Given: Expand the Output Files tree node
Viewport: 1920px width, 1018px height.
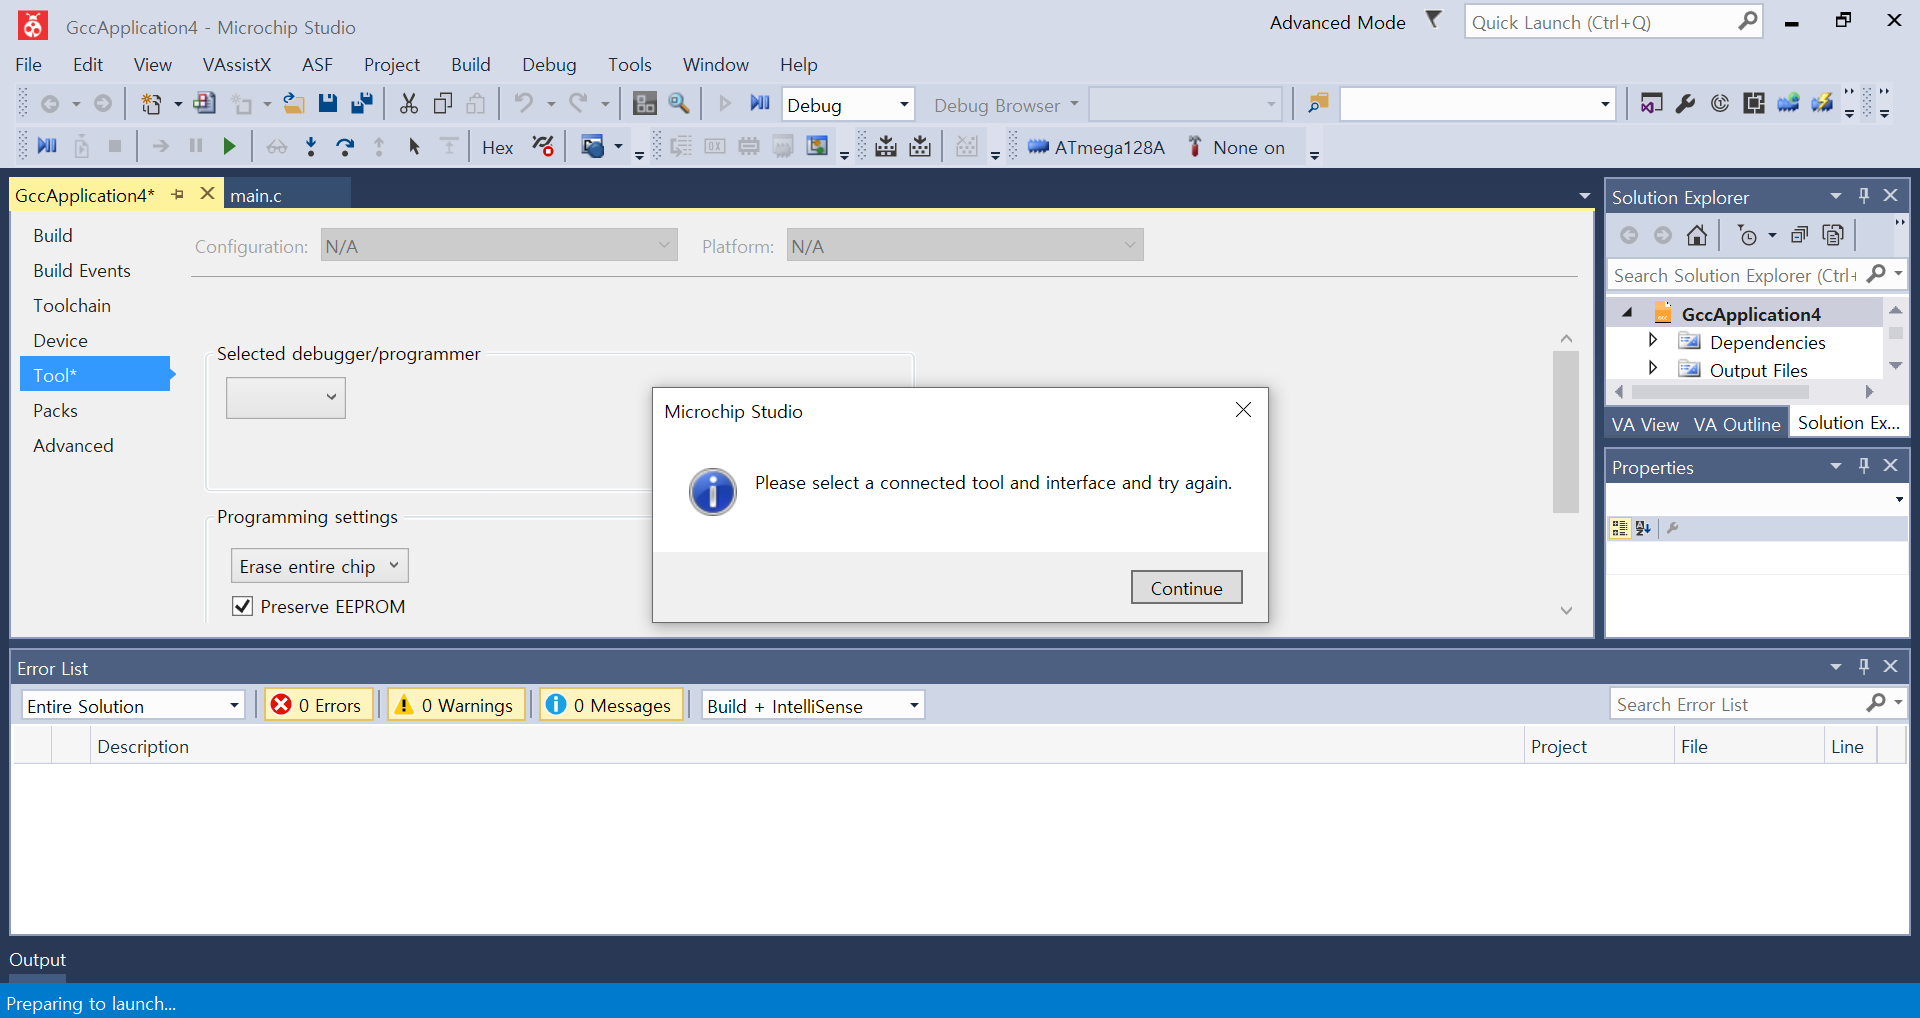Looking at the screenshot, I should coord(1653,368).
